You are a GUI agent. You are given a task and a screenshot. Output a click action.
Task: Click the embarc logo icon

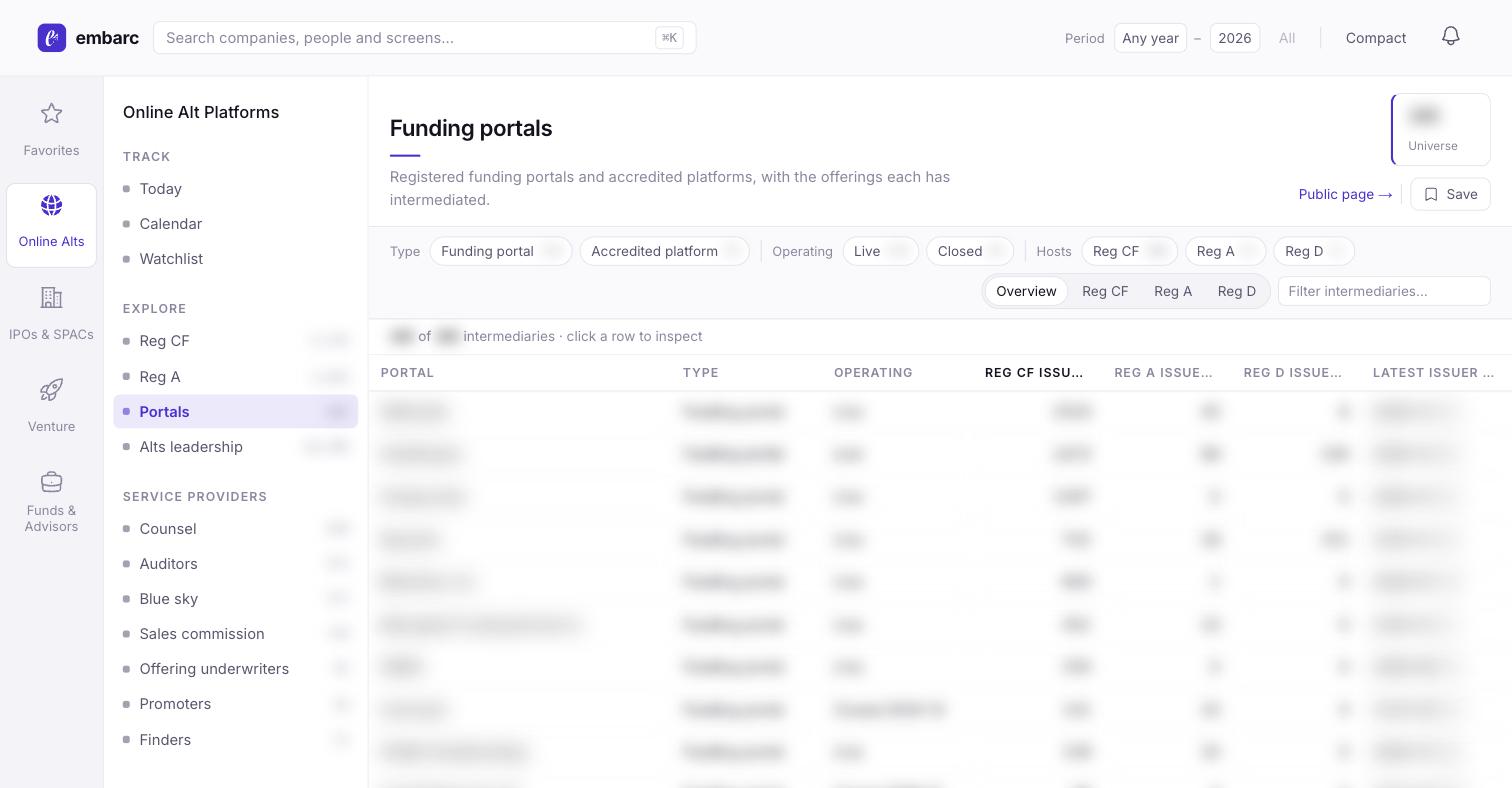(x=52, y=38)
